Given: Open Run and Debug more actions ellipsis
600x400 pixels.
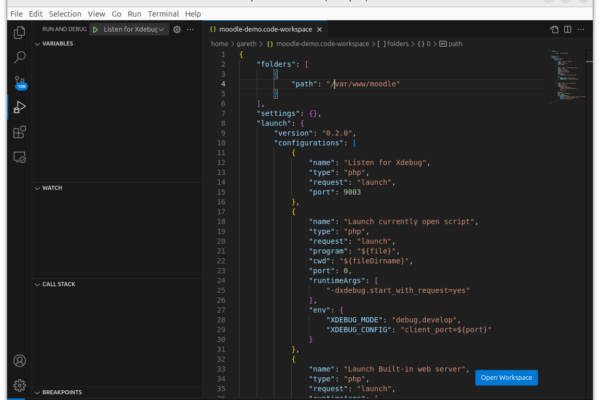Looking at the screenshot, I should point(190,29).
